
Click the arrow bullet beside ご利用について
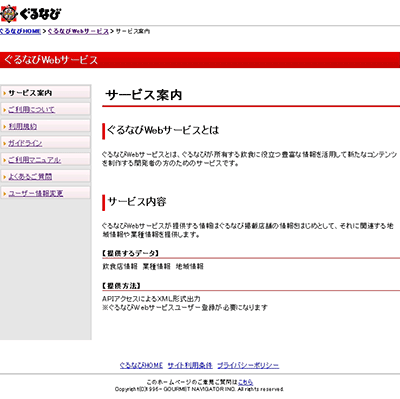tap(5, 110)
